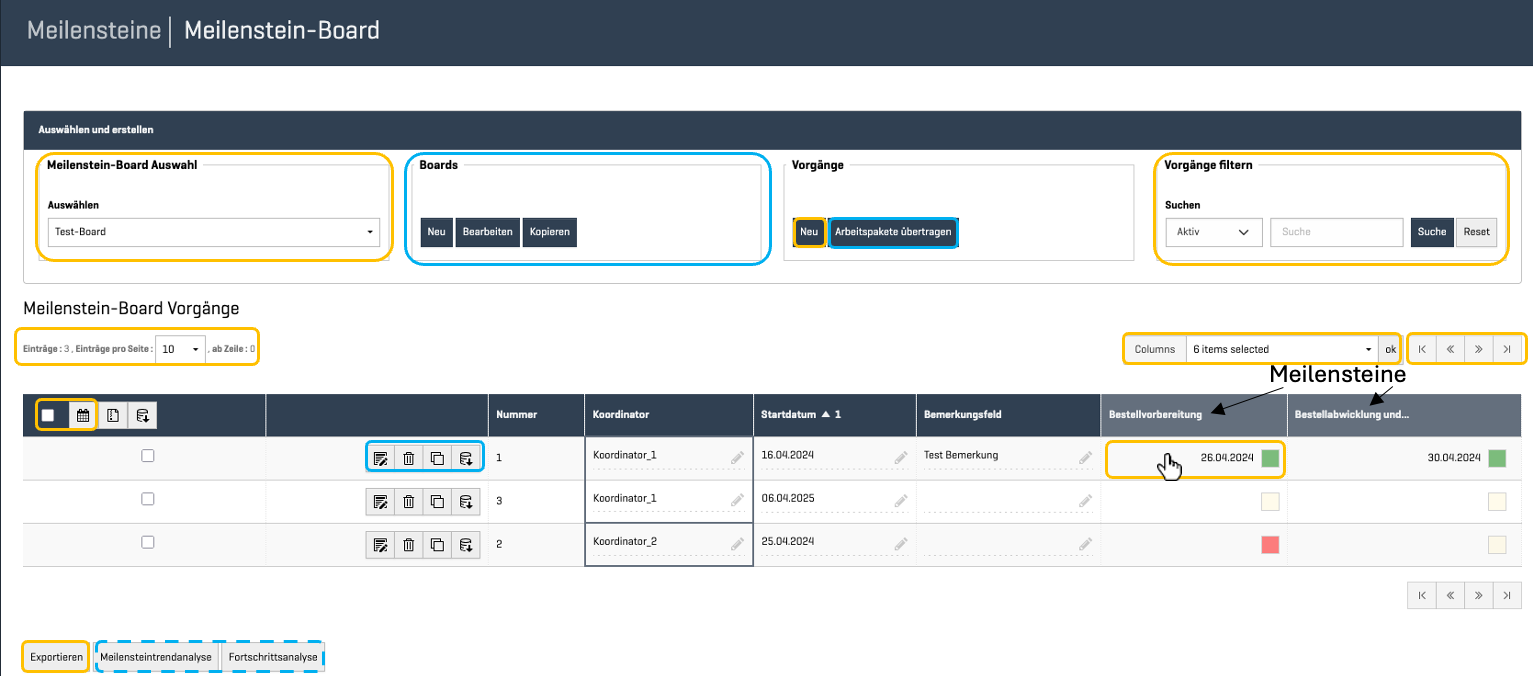
Task: Click database download icon in row 1
Action: (x=466, y=458)
